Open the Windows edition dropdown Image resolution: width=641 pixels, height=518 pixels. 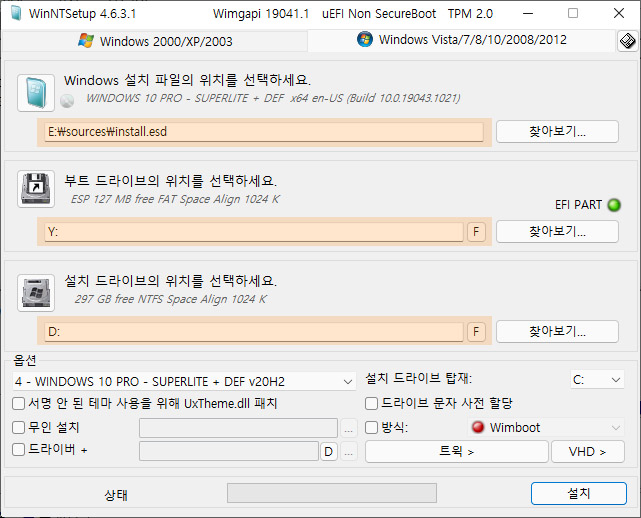click(x=184, y=381)
